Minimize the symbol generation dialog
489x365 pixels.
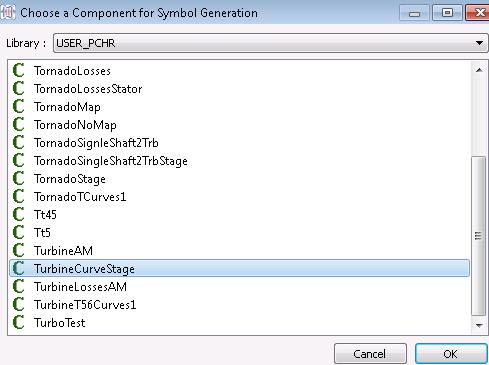tap(414, 13)
